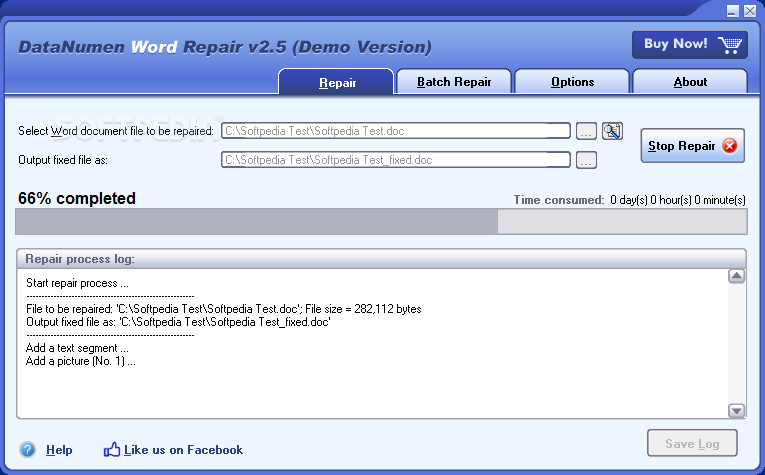
Task: Click the '66% completed' status text
Action: click(77, 198)
